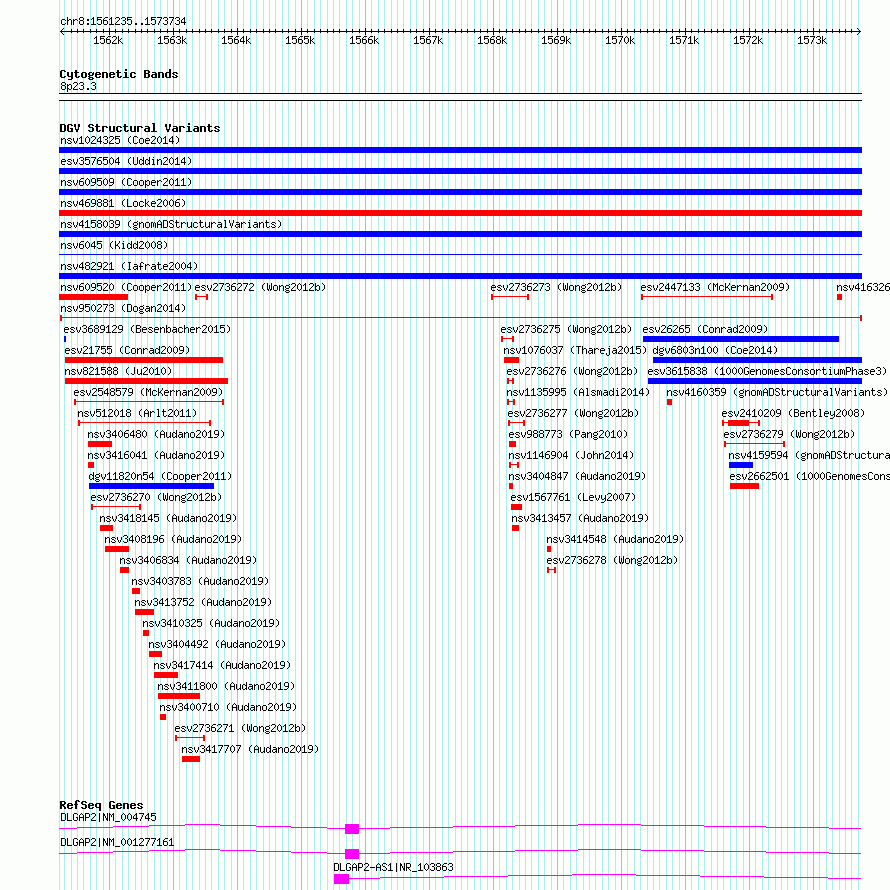Click esv2736277 (Wong2012b) label
The height and width of the screenshot is (890, 890).
[573, 413]
